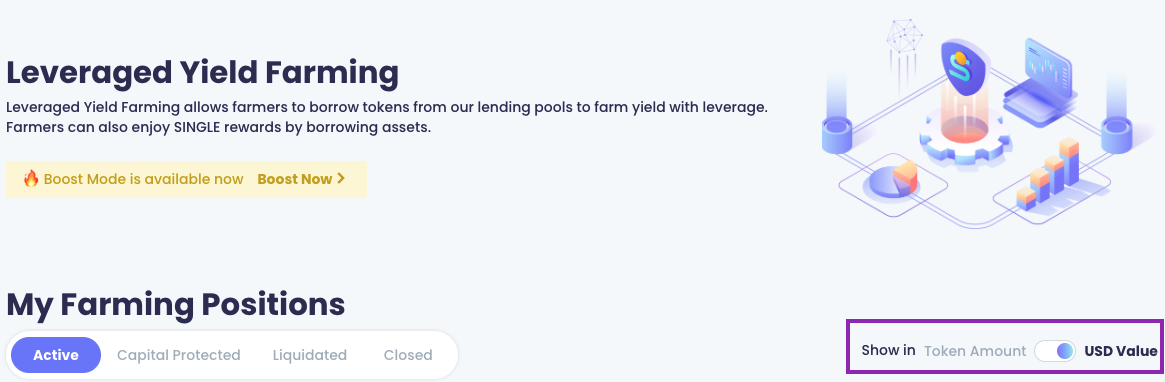
Task: Click the Show in label
Action: point(889,351)
